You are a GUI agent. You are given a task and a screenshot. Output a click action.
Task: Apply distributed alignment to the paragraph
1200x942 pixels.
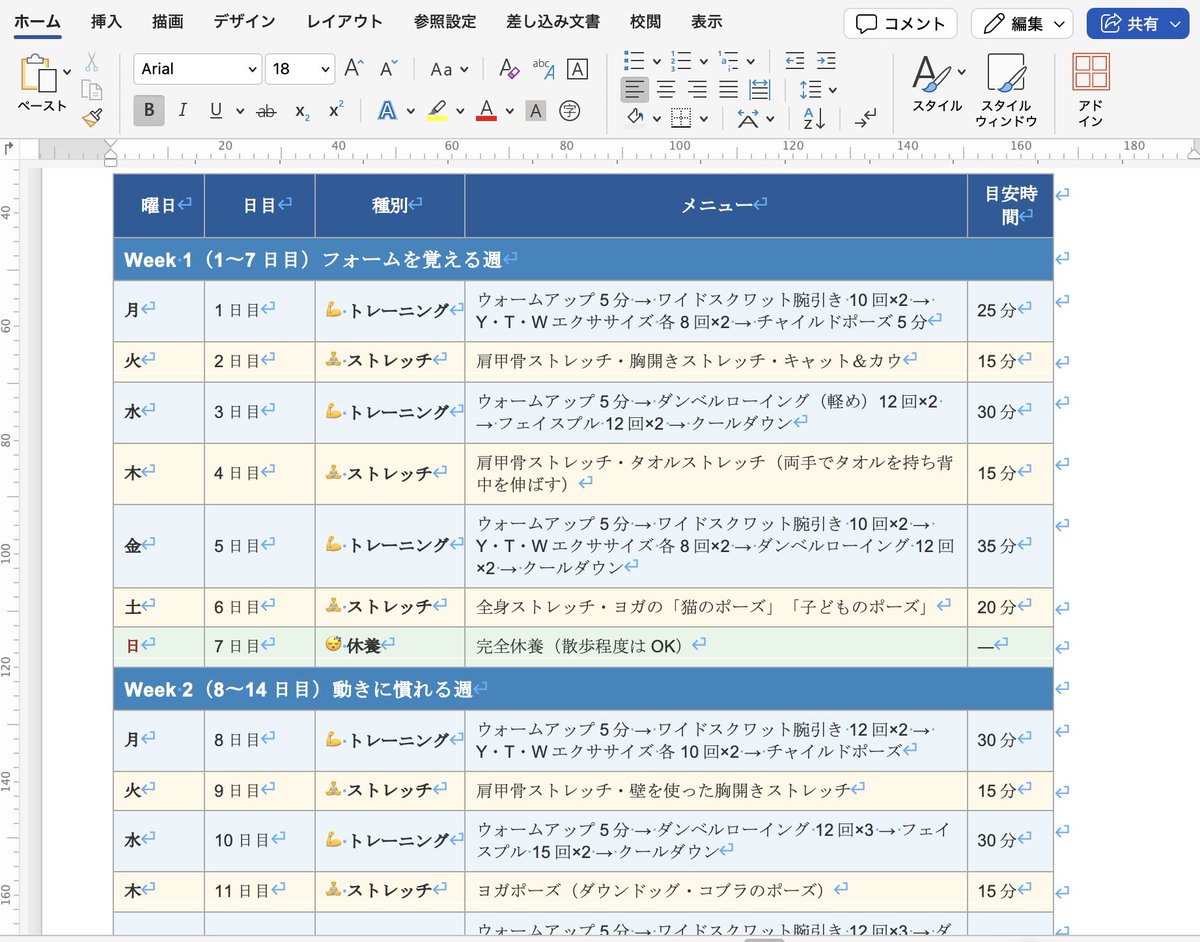click(760, 90)
